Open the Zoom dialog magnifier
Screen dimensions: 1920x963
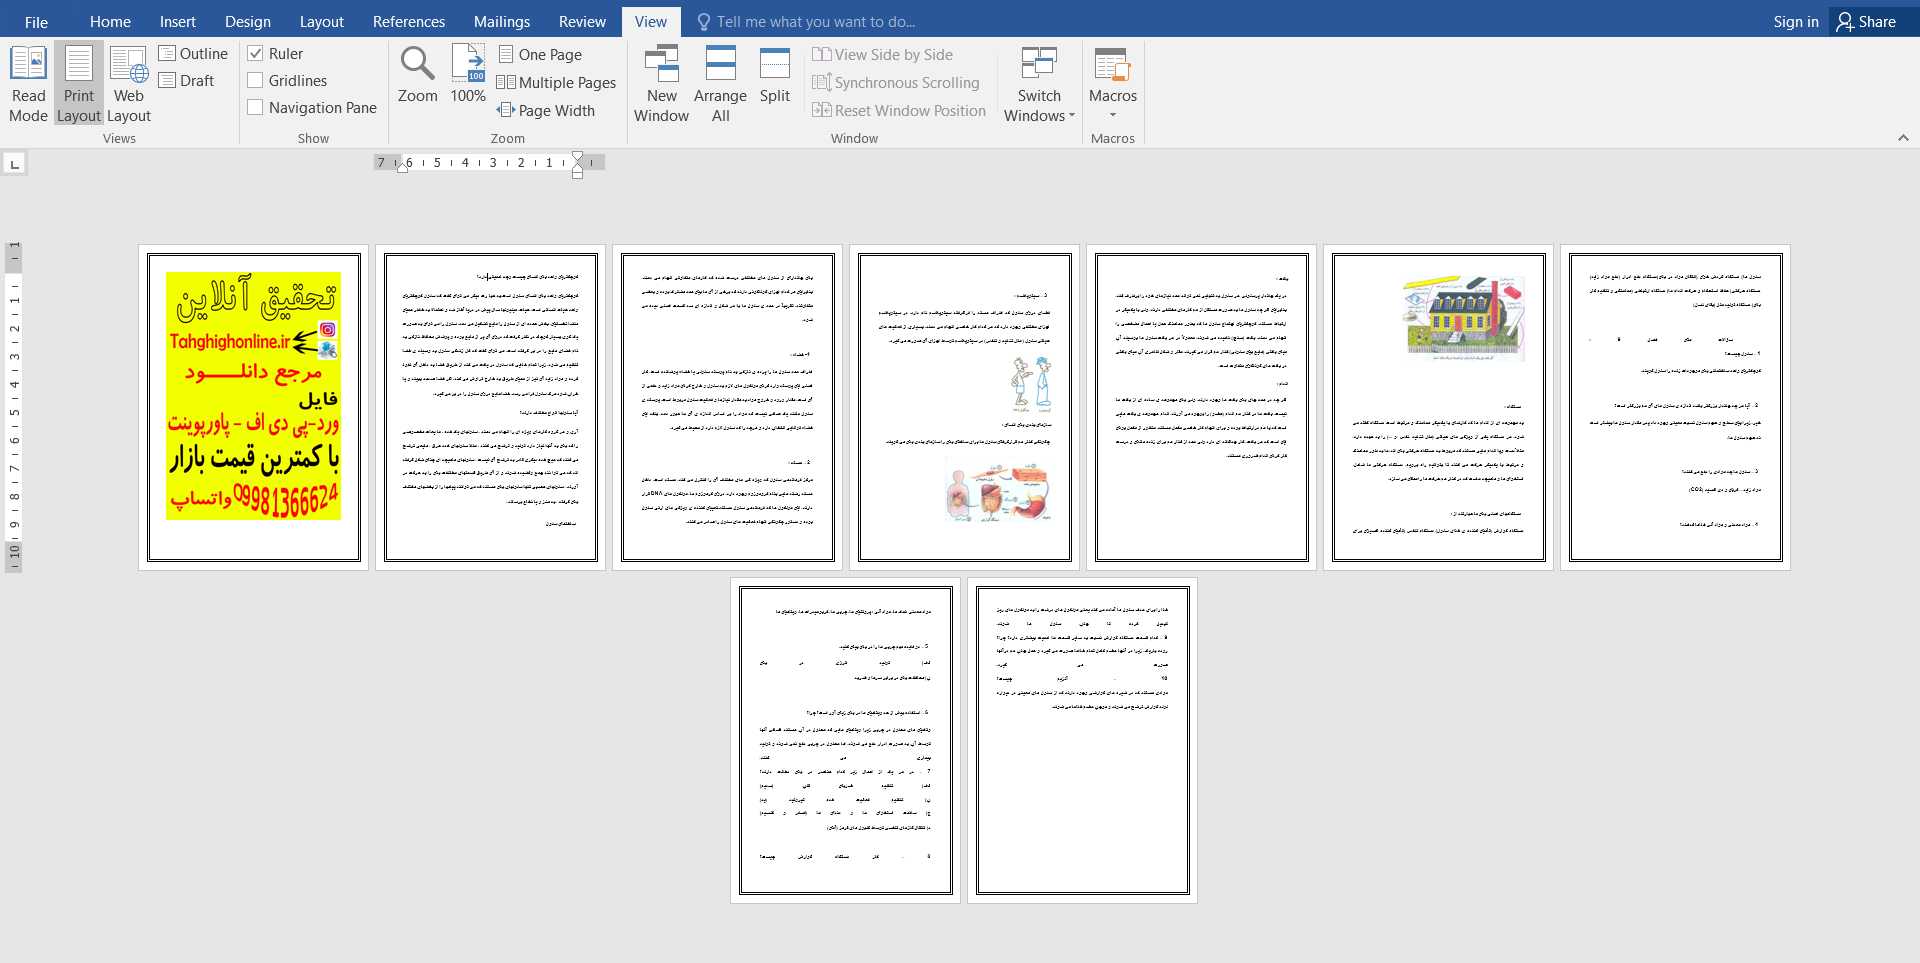[x=417, y=75]
